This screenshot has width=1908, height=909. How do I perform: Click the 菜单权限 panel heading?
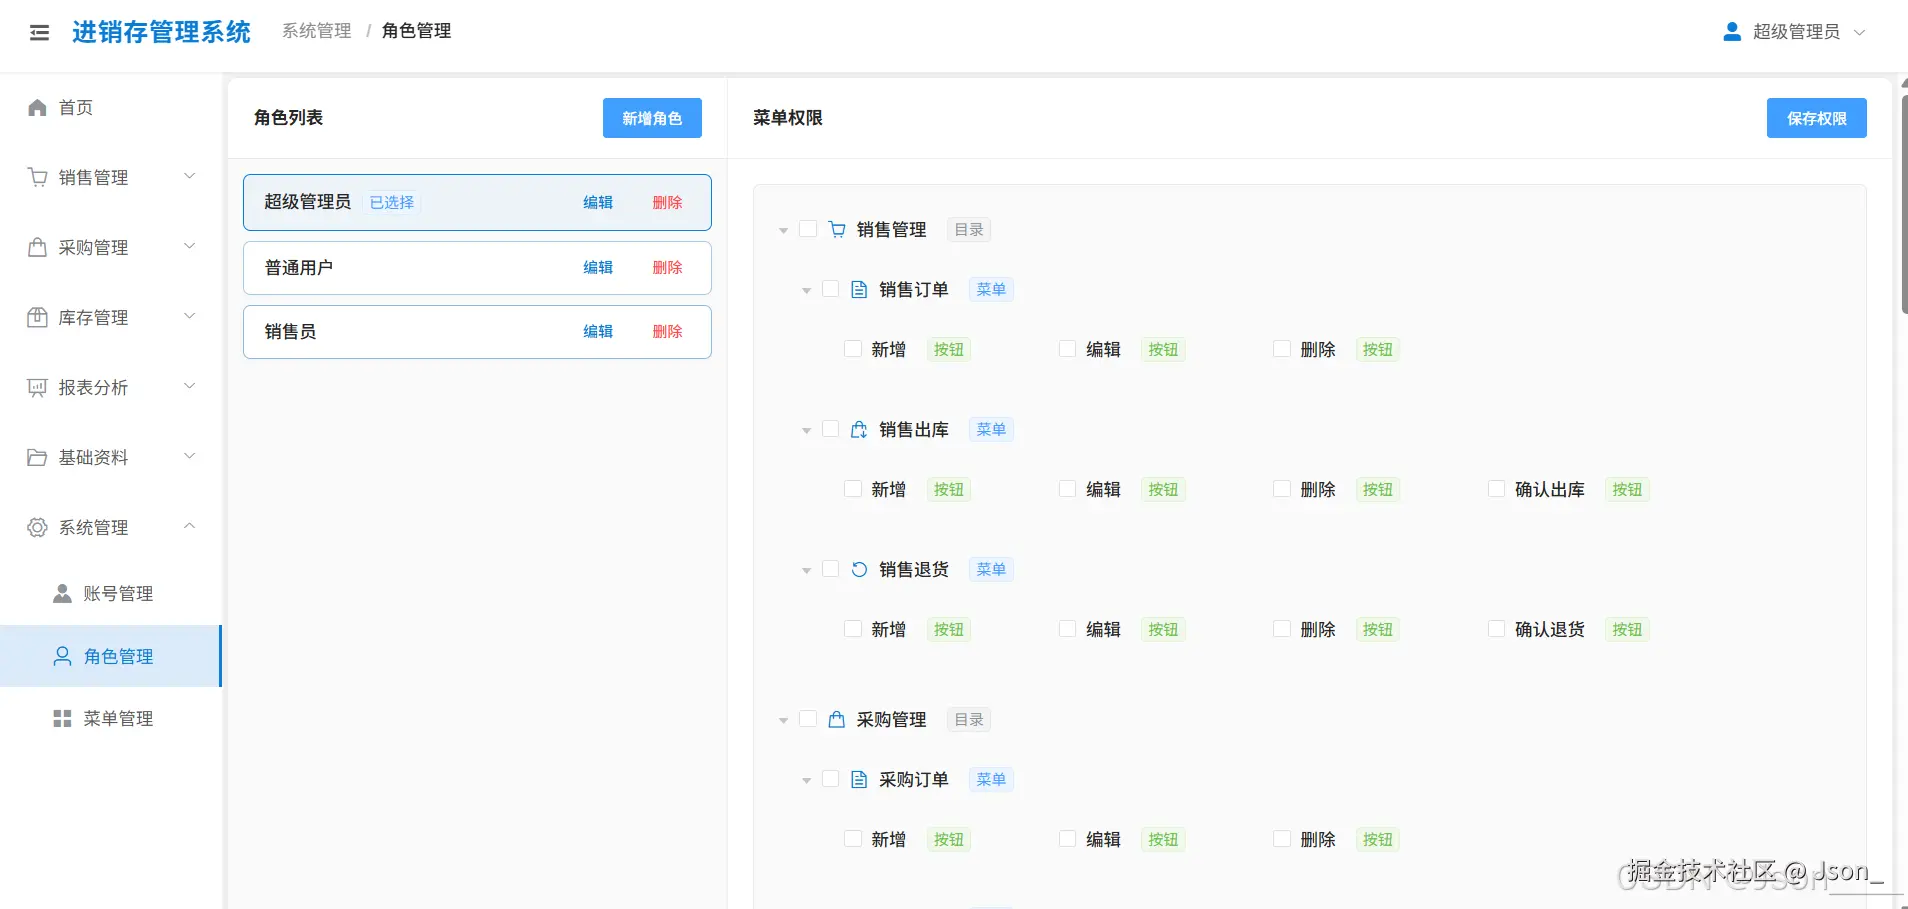click(x=788, y=118)
